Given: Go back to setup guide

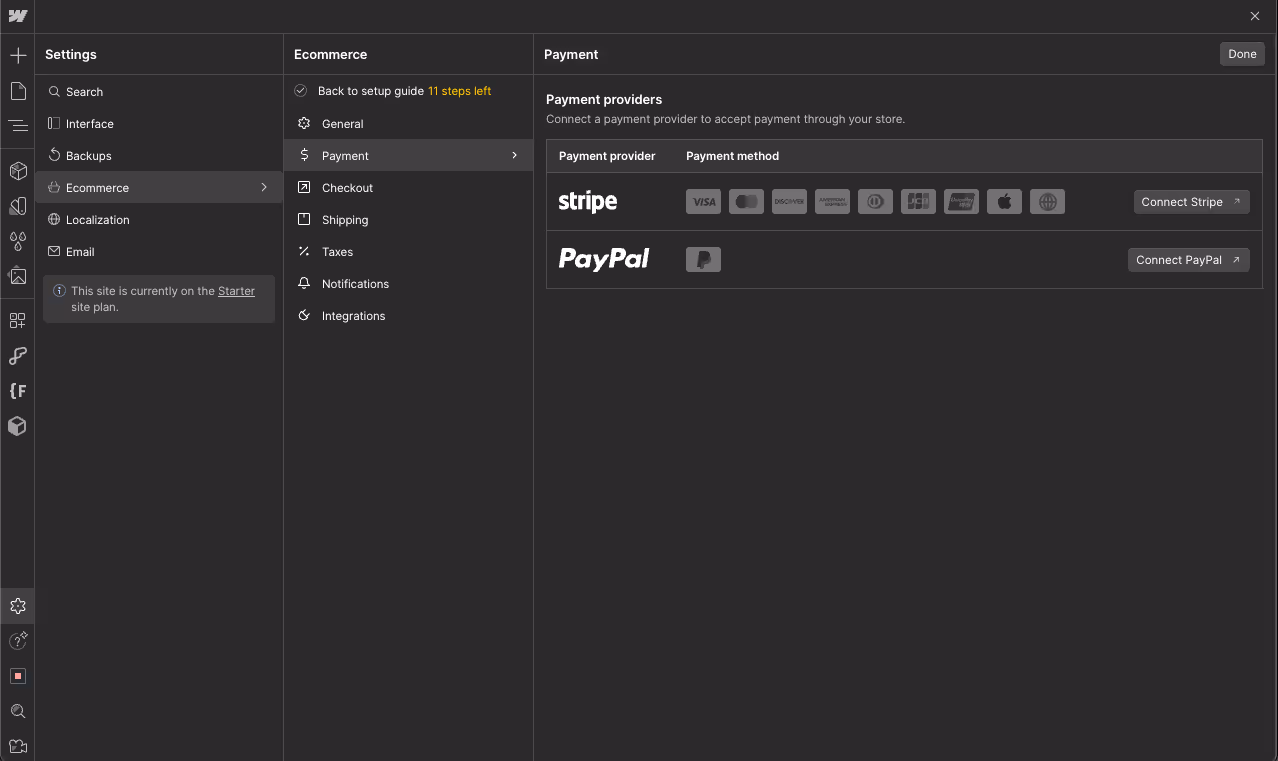Looking at the screenshot, I should click(x=371, y=91).
